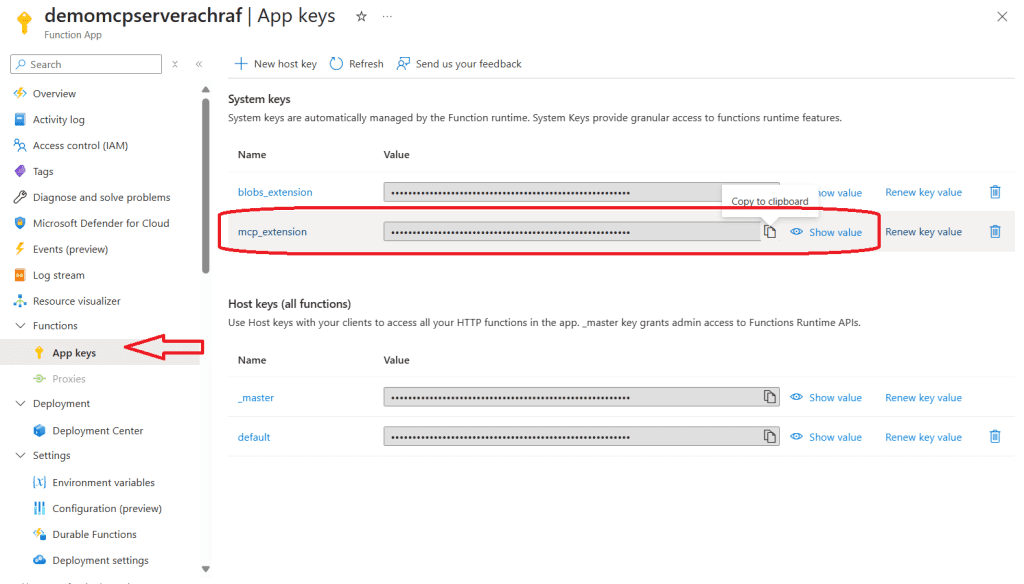Delete the blobs_extension system key
The height and width of the screenshot is (584, 1024).
[x=995, y=192]
